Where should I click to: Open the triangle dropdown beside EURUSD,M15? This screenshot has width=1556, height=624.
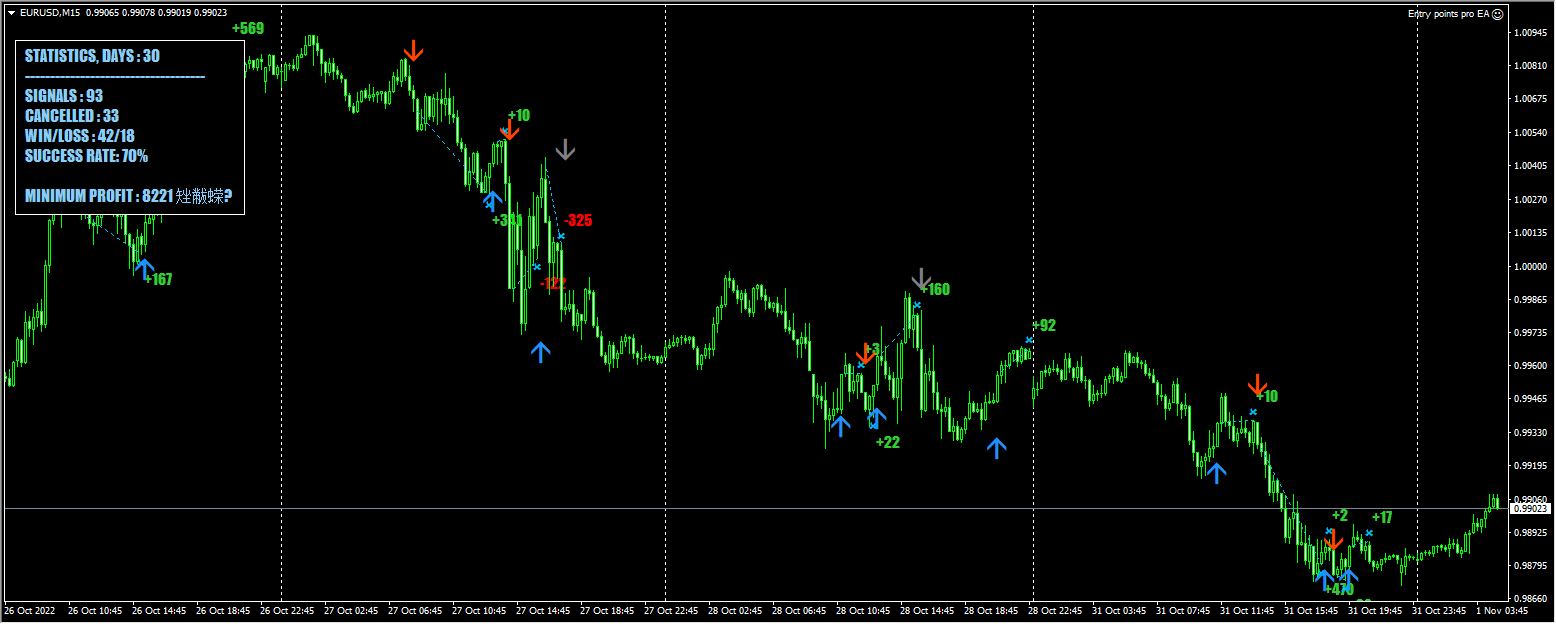point(11,12)
